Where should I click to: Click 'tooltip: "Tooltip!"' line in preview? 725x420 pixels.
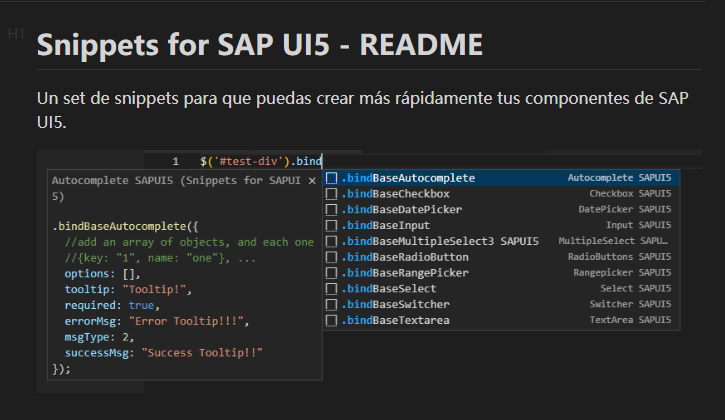(x=128, y=290)
